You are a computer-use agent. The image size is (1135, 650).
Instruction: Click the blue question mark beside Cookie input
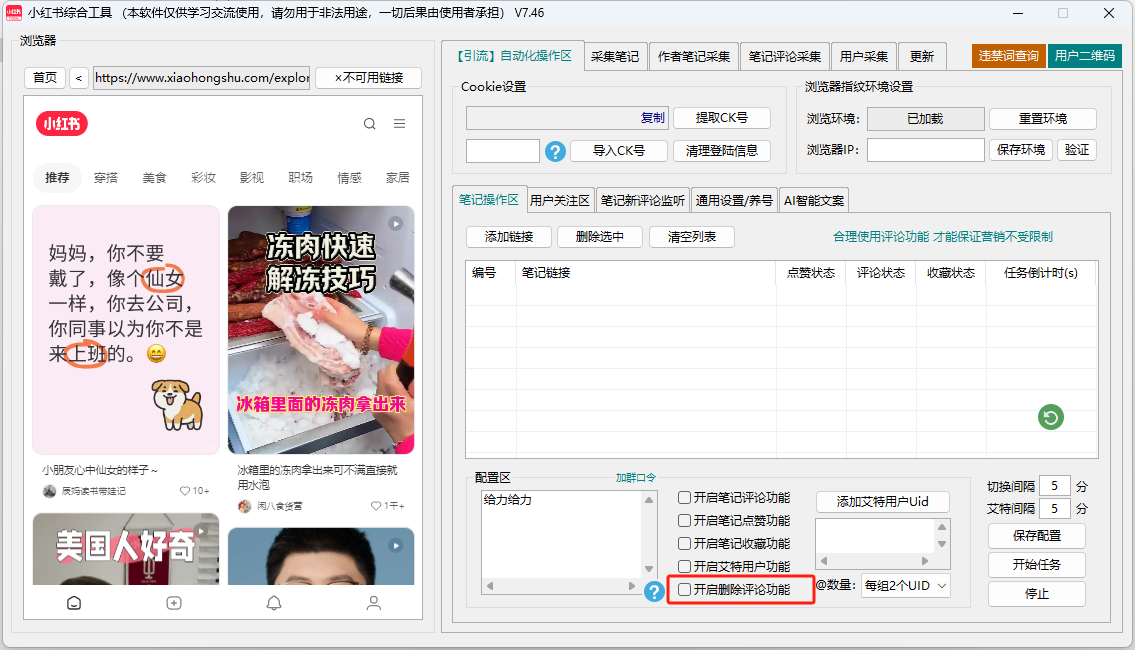[x=555, y=151]
